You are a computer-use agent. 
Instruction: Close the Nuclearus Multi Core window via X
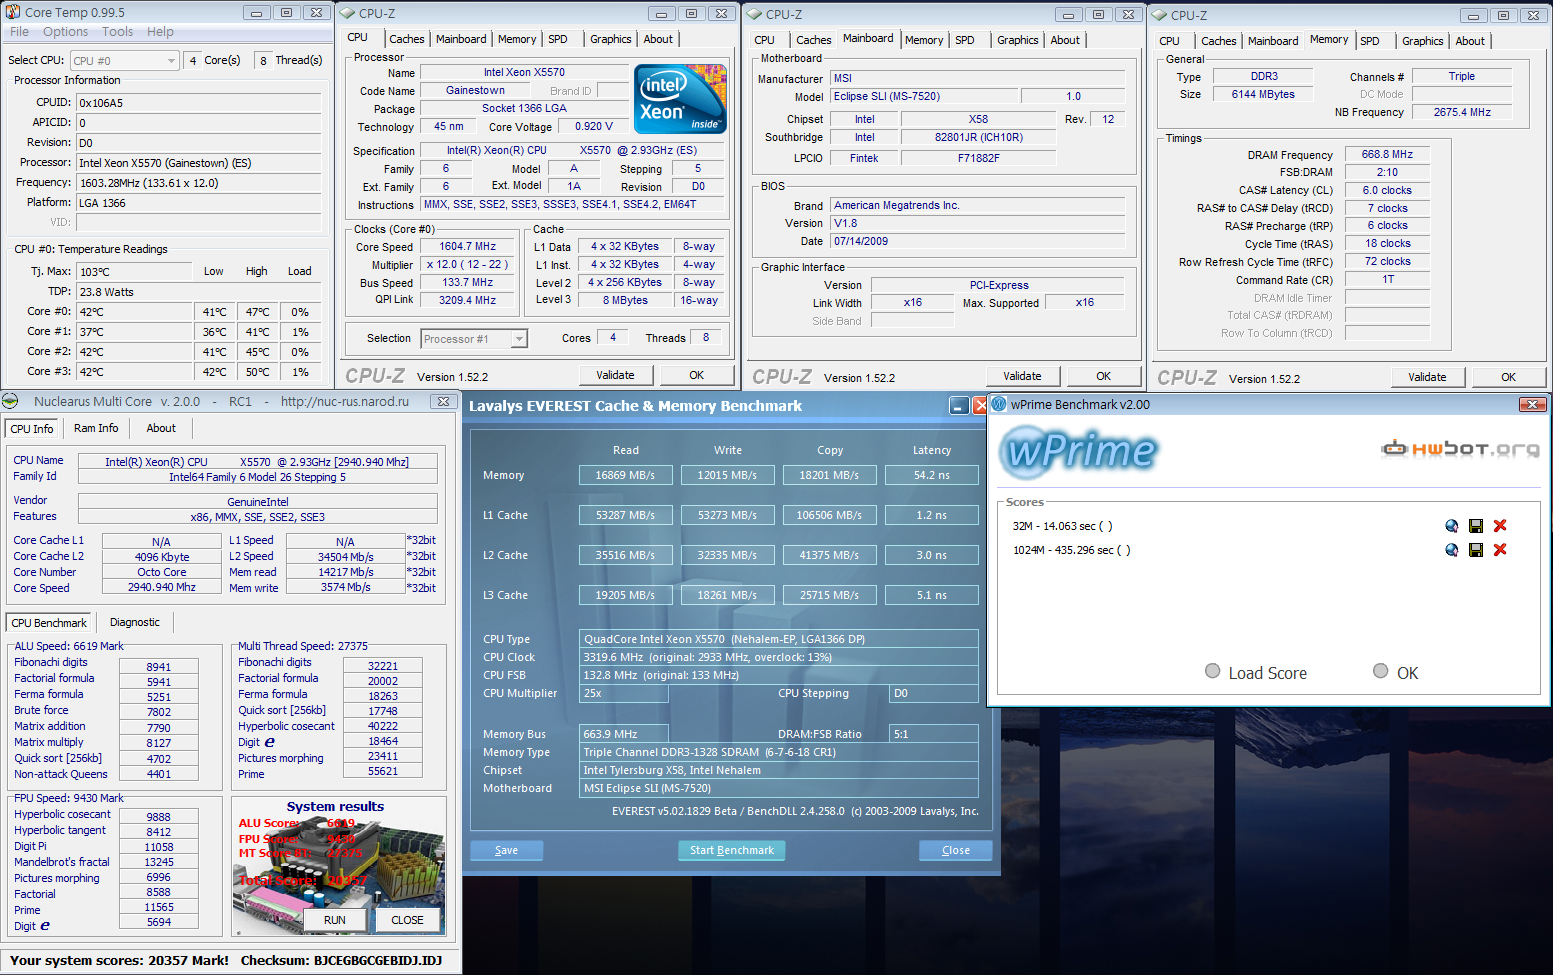443,401
